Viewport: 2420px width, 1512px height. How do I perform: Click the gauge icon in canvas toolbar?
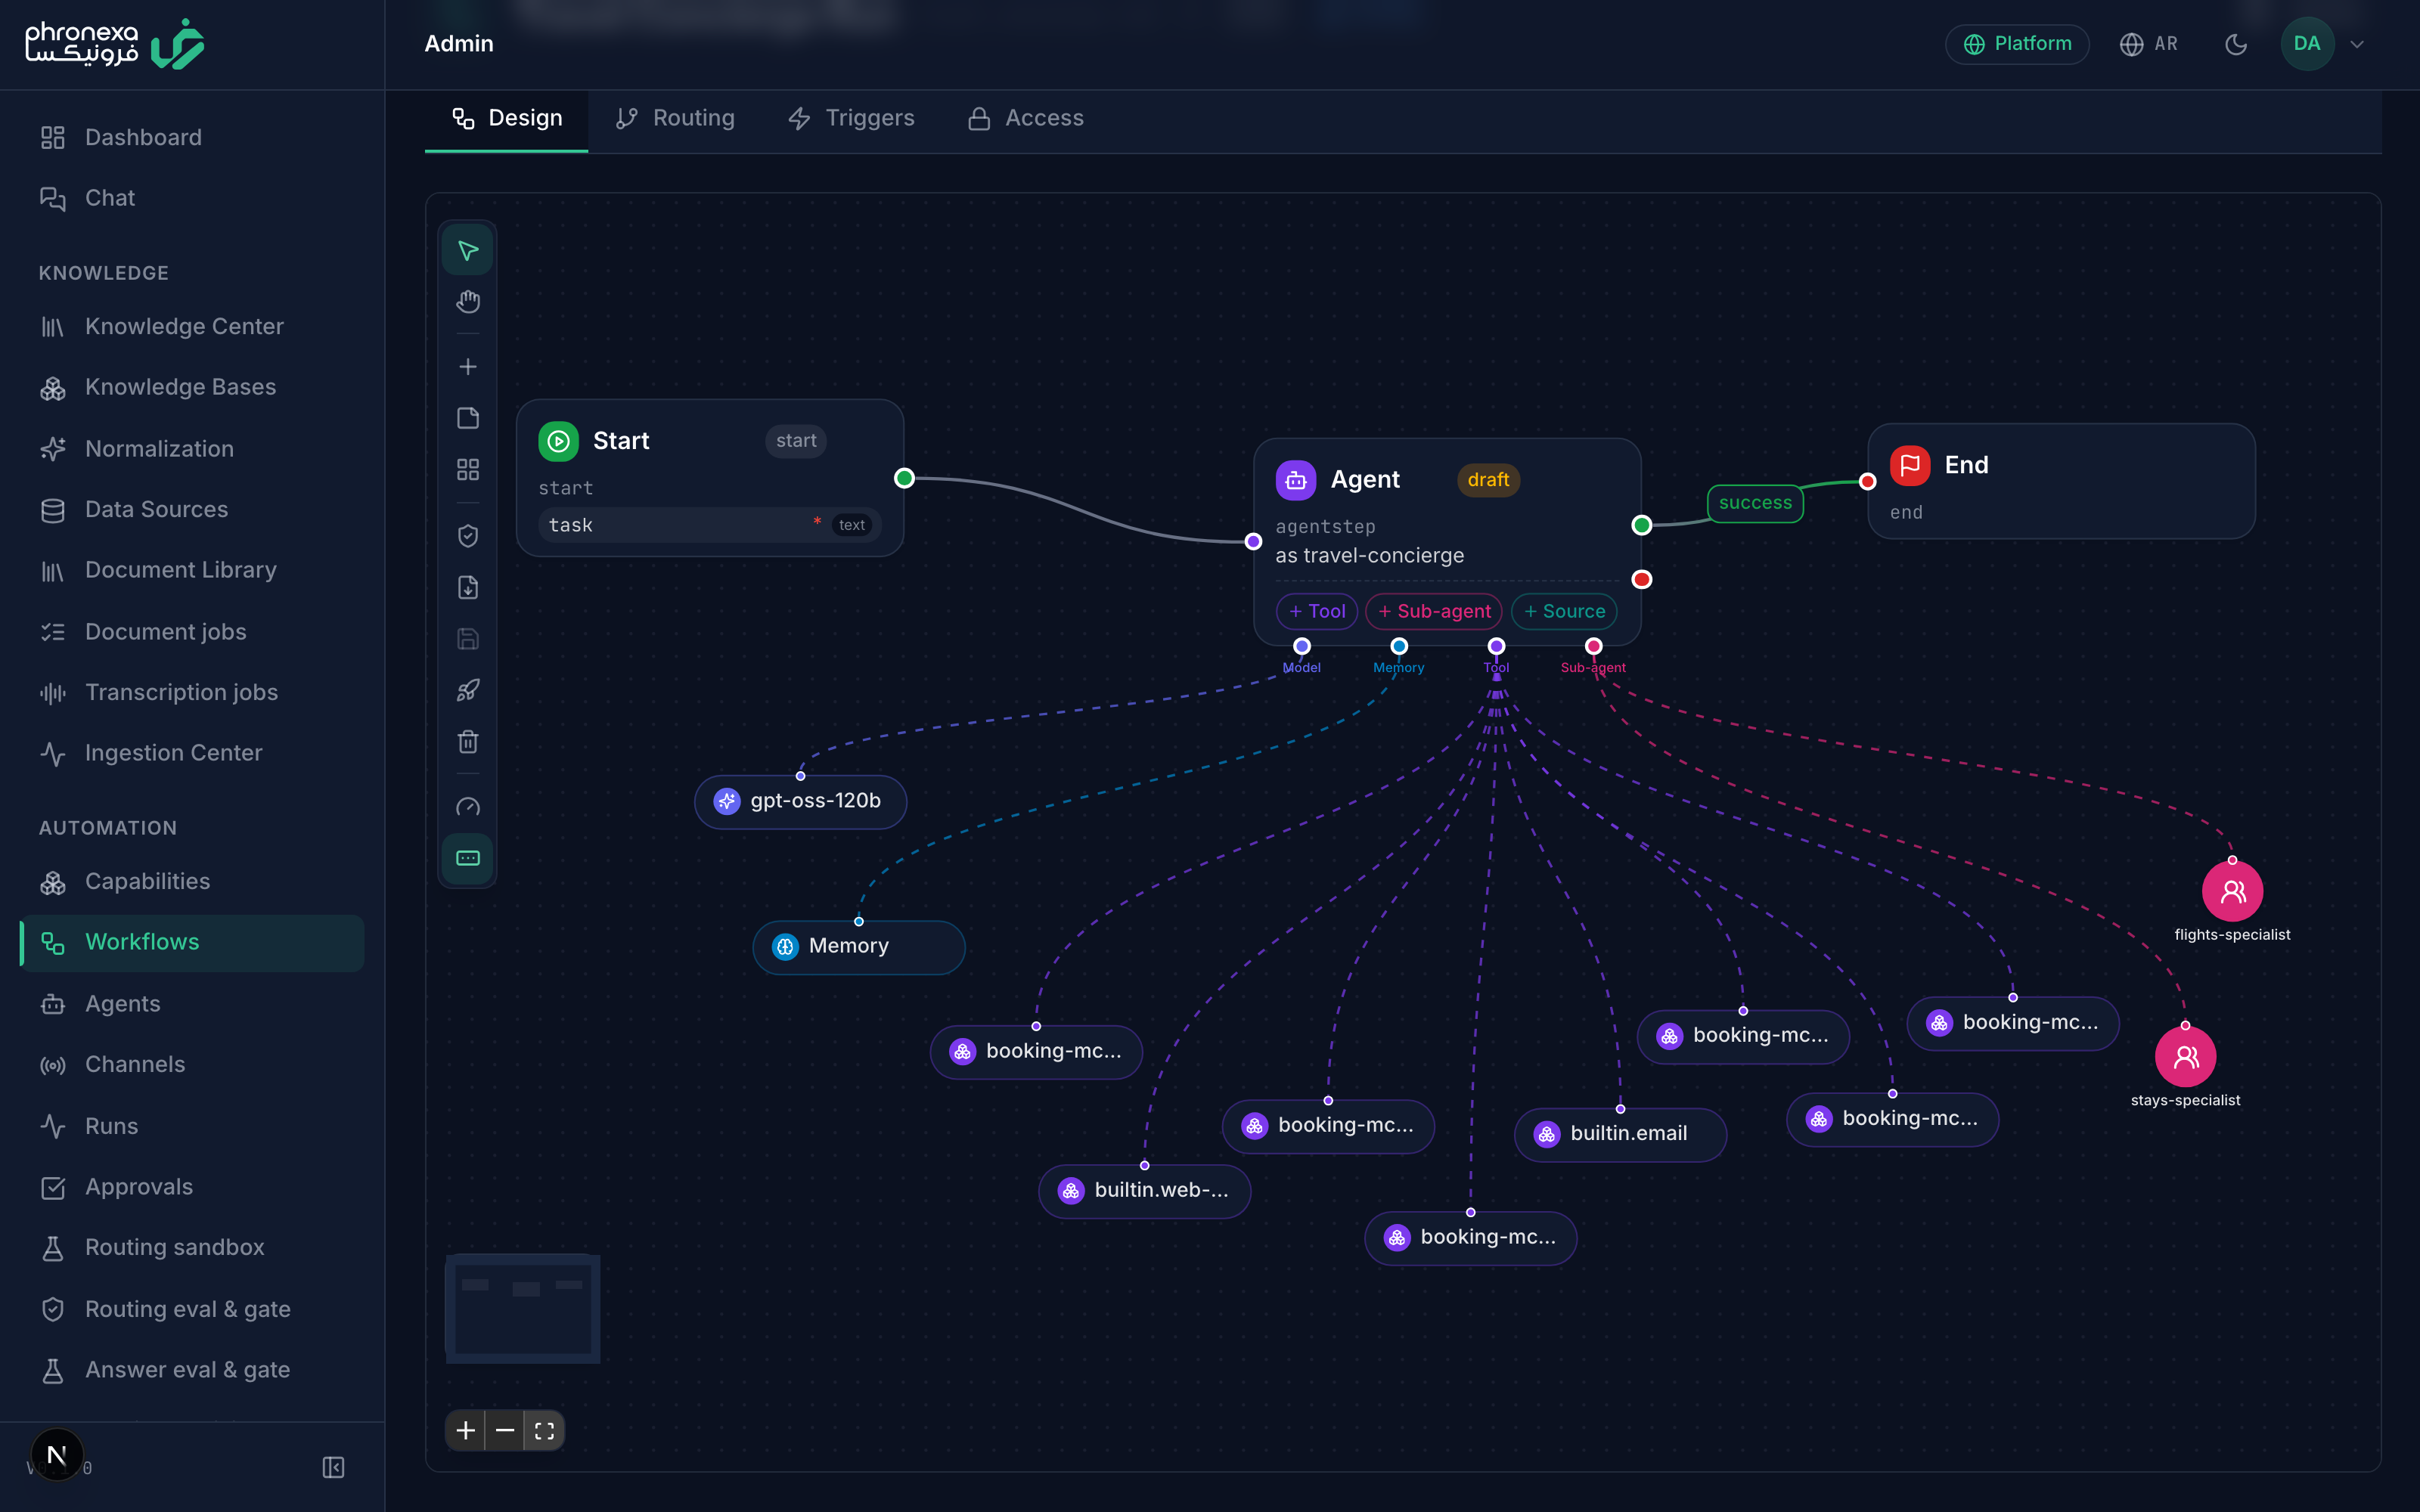[x=467, y=807]
